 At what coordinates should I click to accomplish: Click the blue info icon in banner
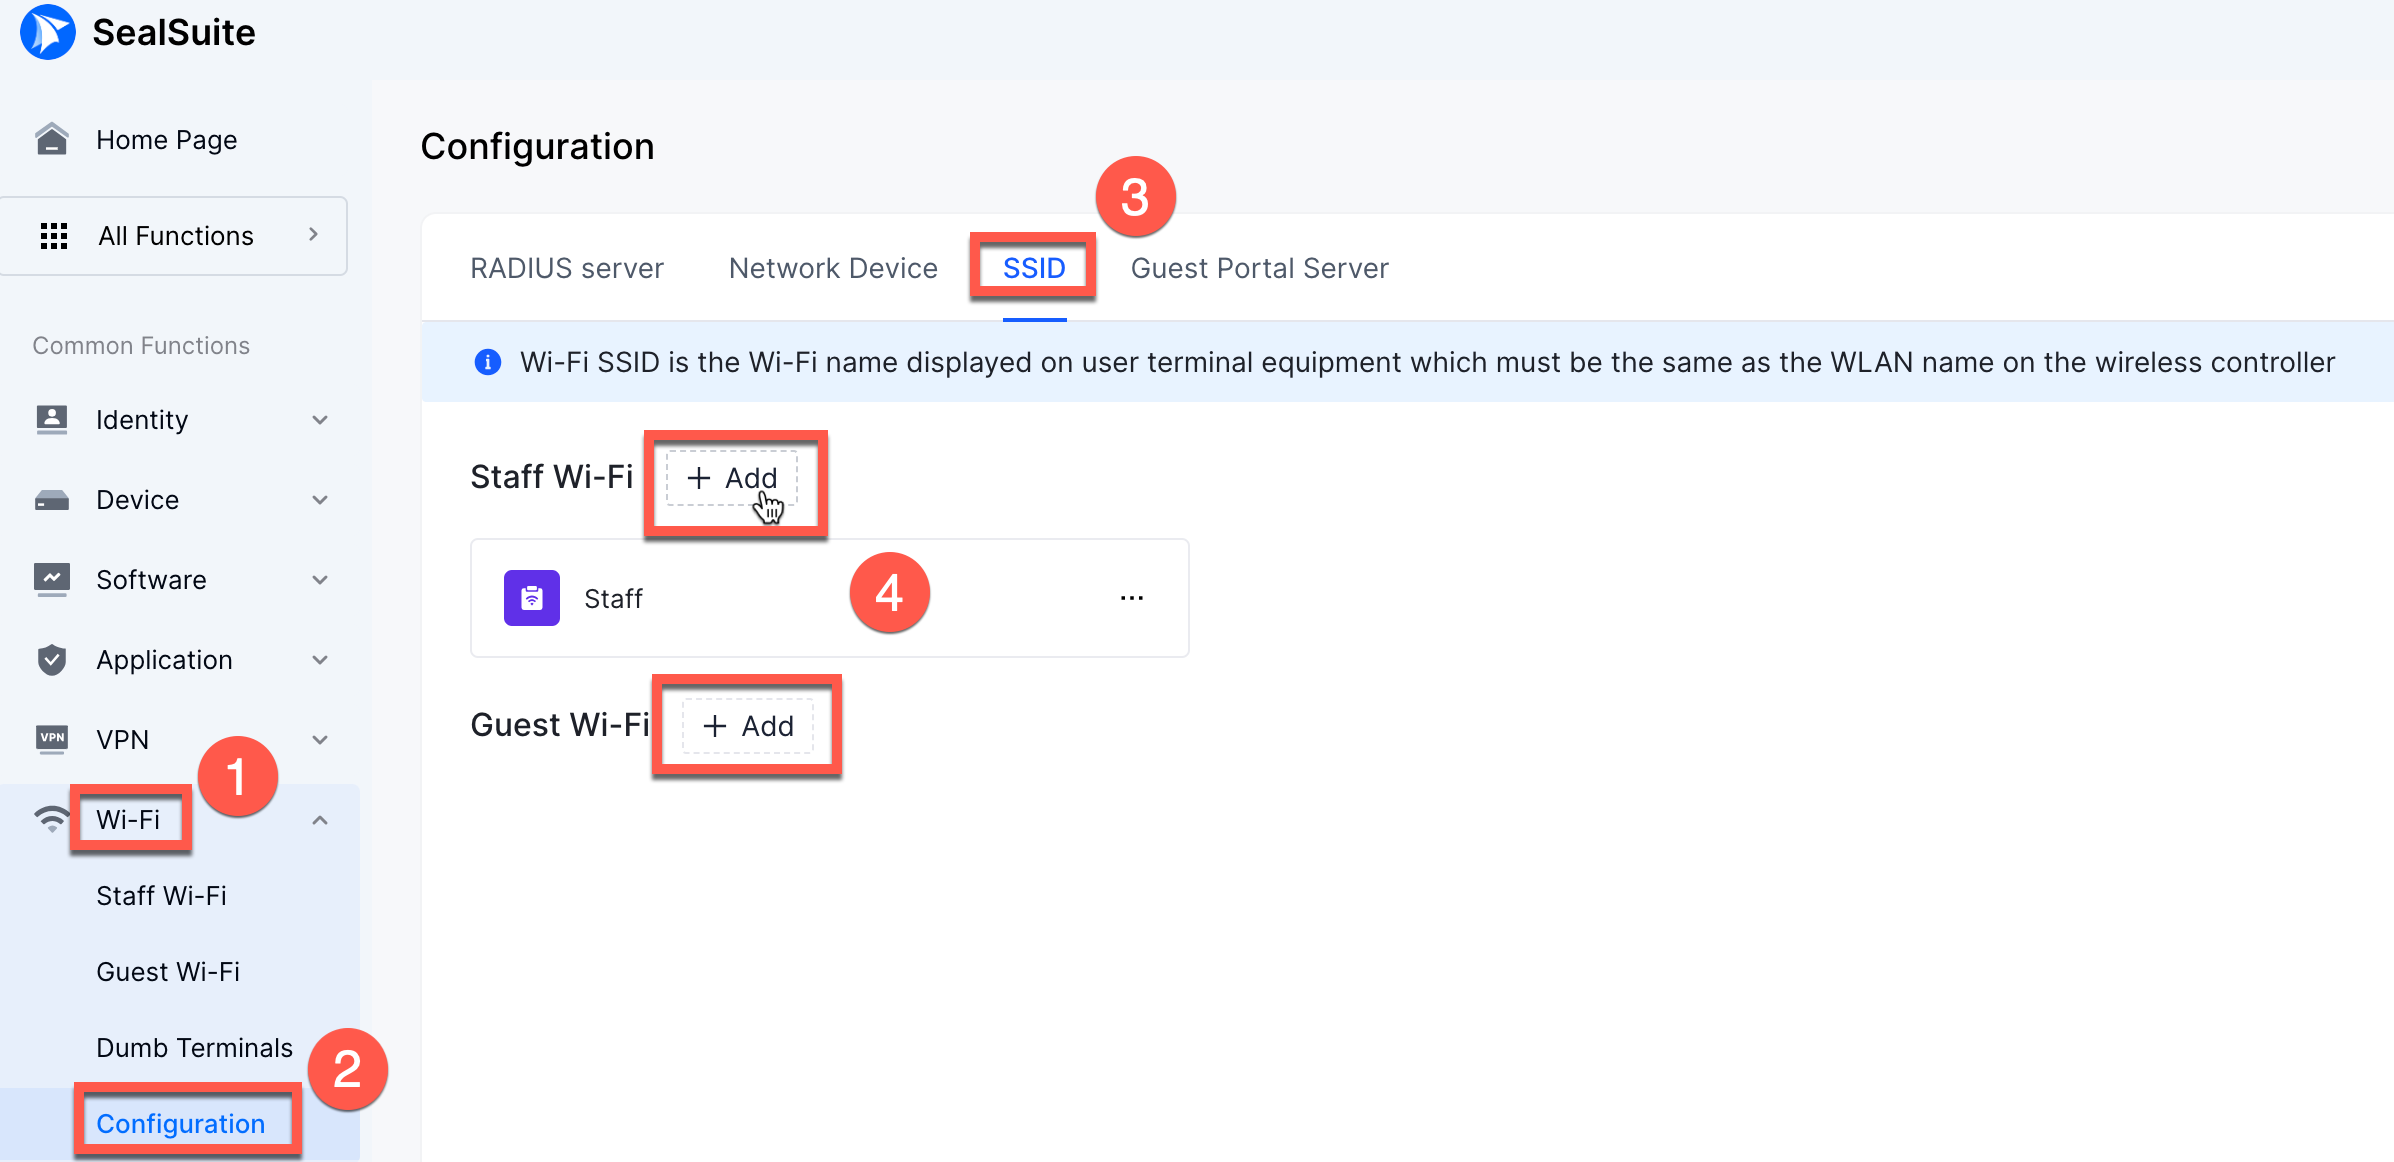[x=487, y=362]
